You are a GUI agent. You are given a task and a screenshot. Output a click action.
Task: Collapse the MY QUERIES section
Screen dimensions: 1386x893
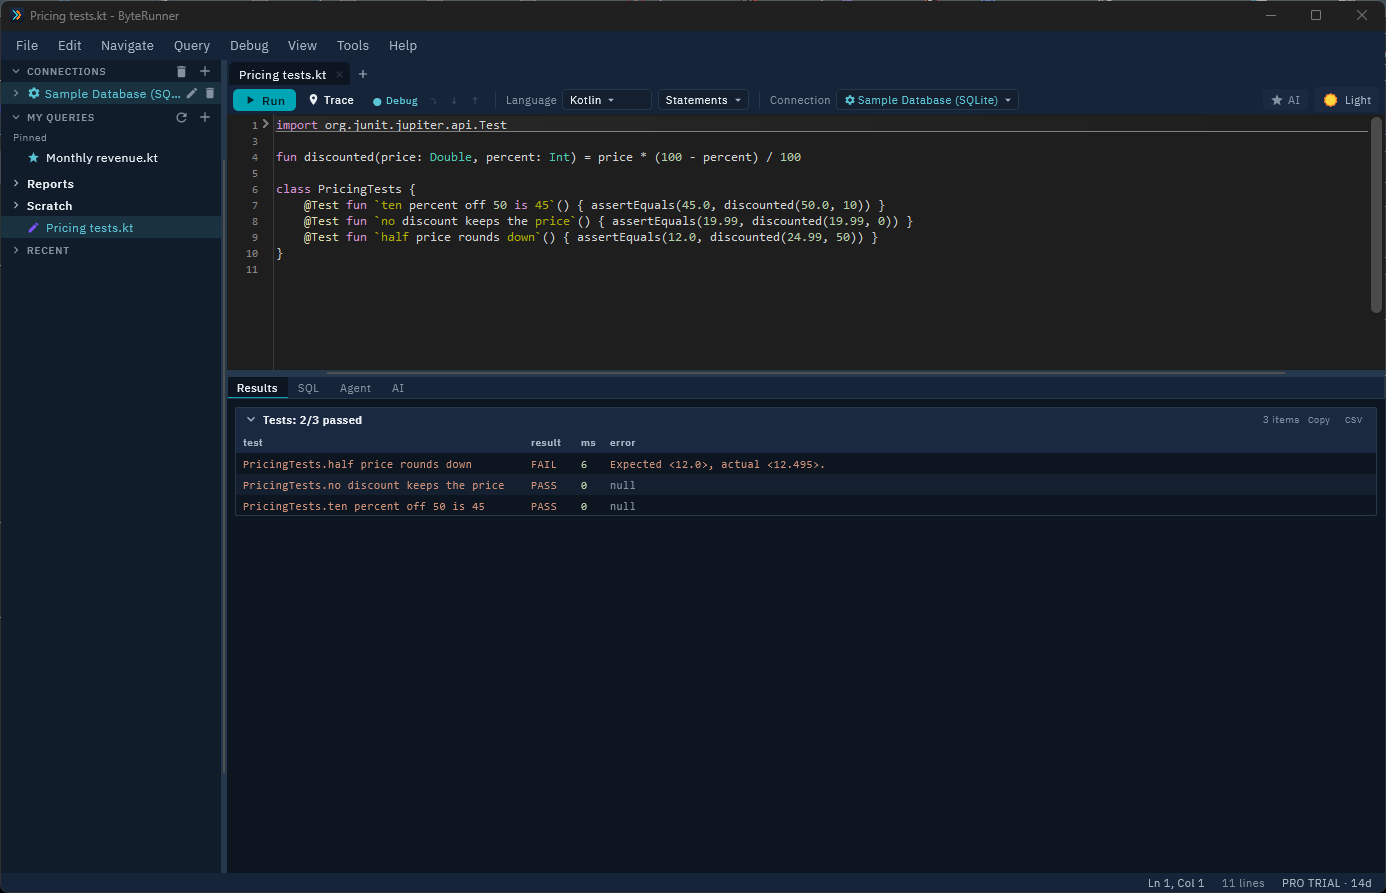click(16, 118)
